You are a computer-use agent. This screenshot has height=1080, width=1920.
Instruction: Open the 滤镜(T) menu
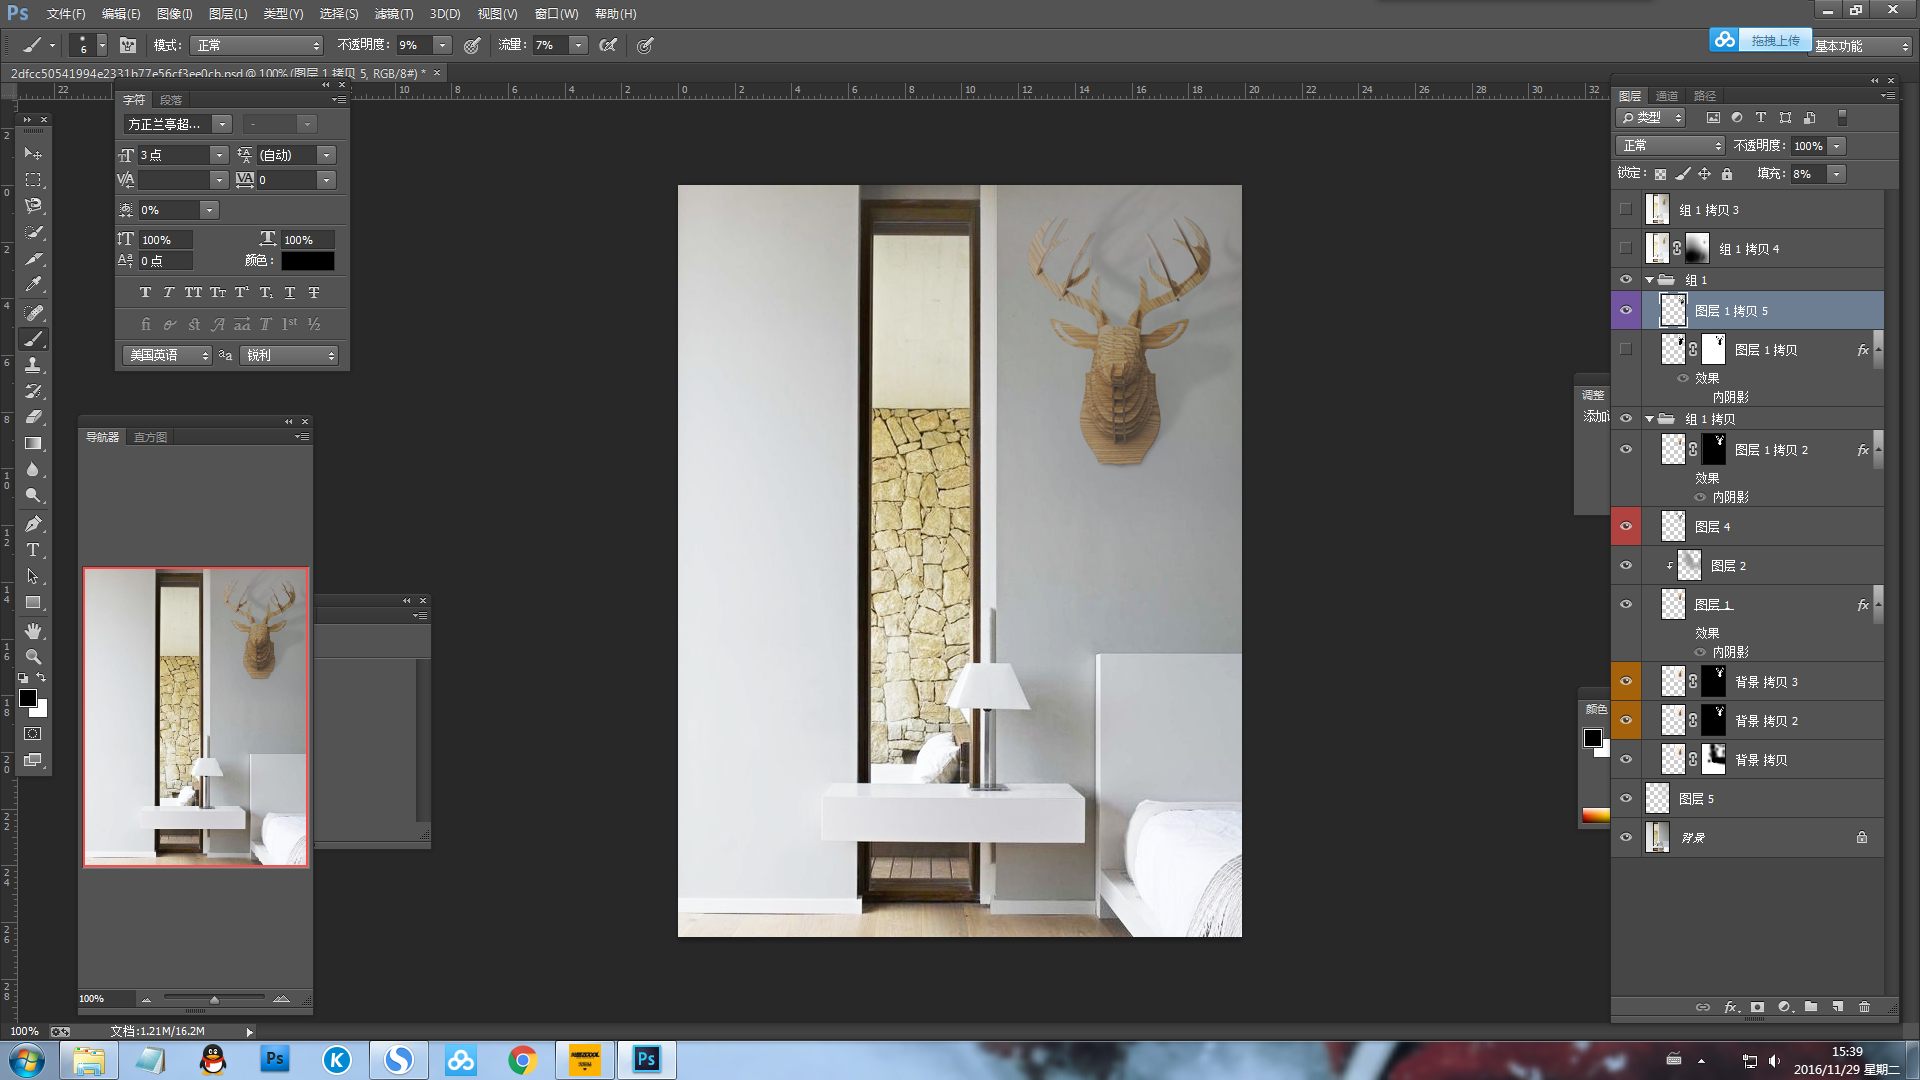tap(393, 14)
